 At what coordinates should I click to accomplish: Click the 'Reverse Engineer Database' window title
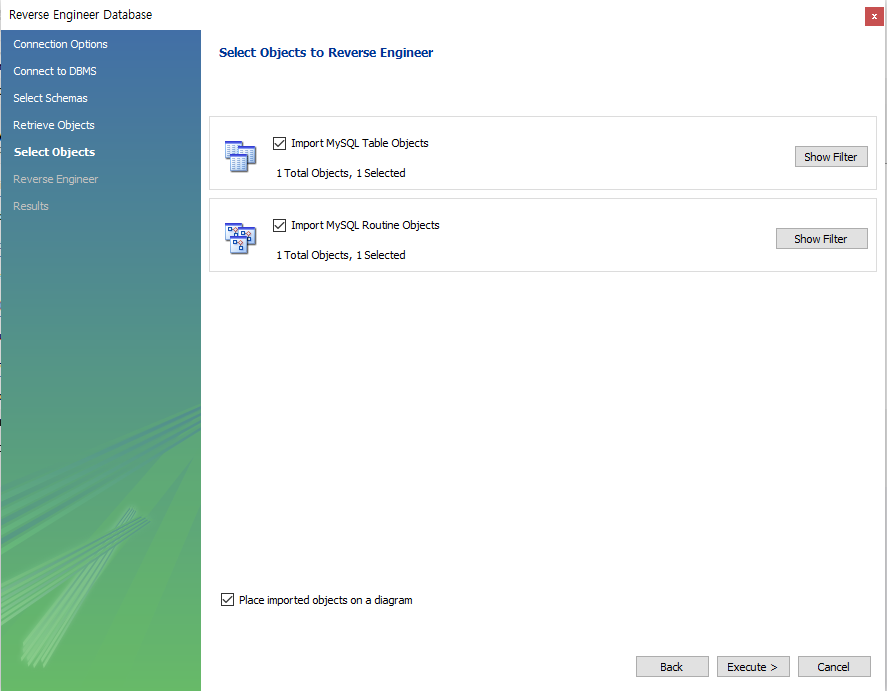tap(80, 15)
